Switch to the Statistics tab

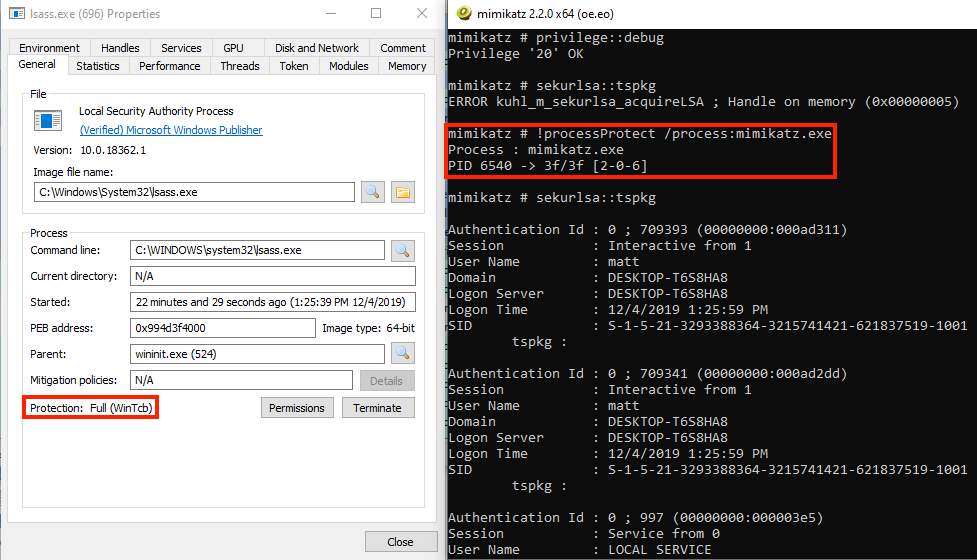[98, 66]
